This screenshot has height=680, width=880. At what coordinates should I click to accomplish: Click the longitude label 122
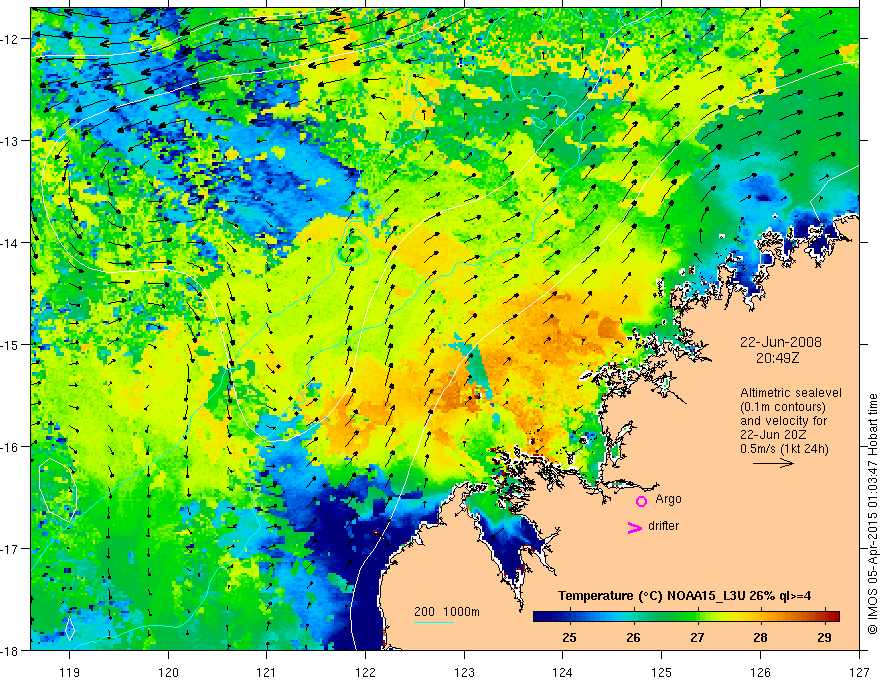pos(365,672)
